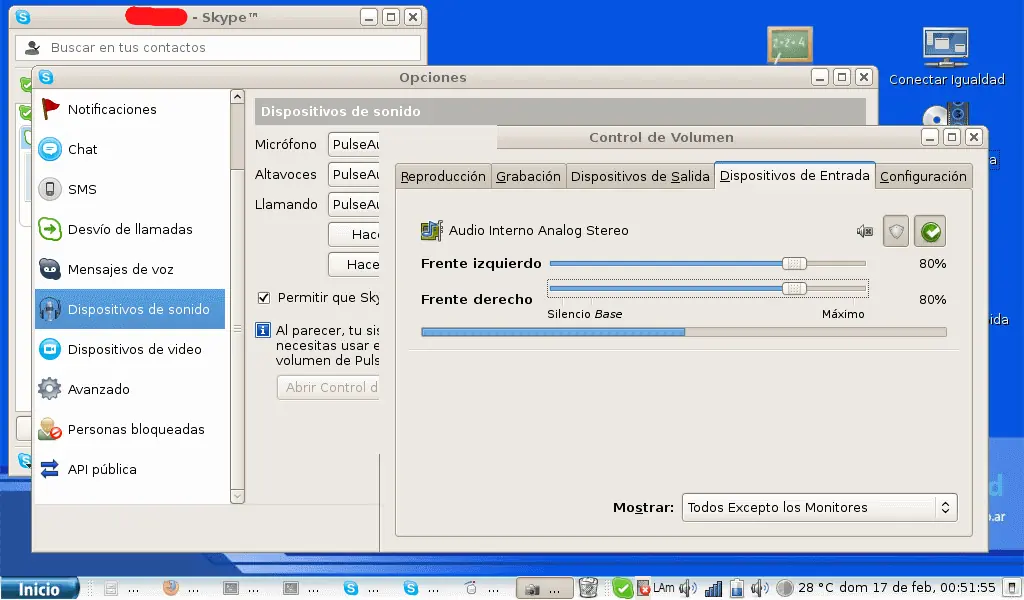The width and height of the screenshot is (1024, 600).
Task: Open the Grabación tab
Action: [x=528, y=176]
